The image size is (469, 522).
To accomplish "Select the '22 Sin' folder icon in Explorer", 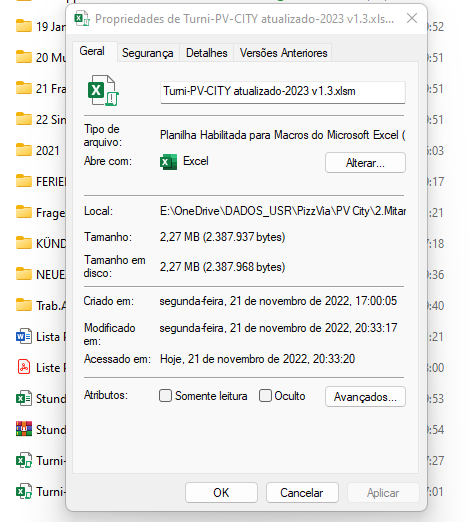I will [24, 119].
